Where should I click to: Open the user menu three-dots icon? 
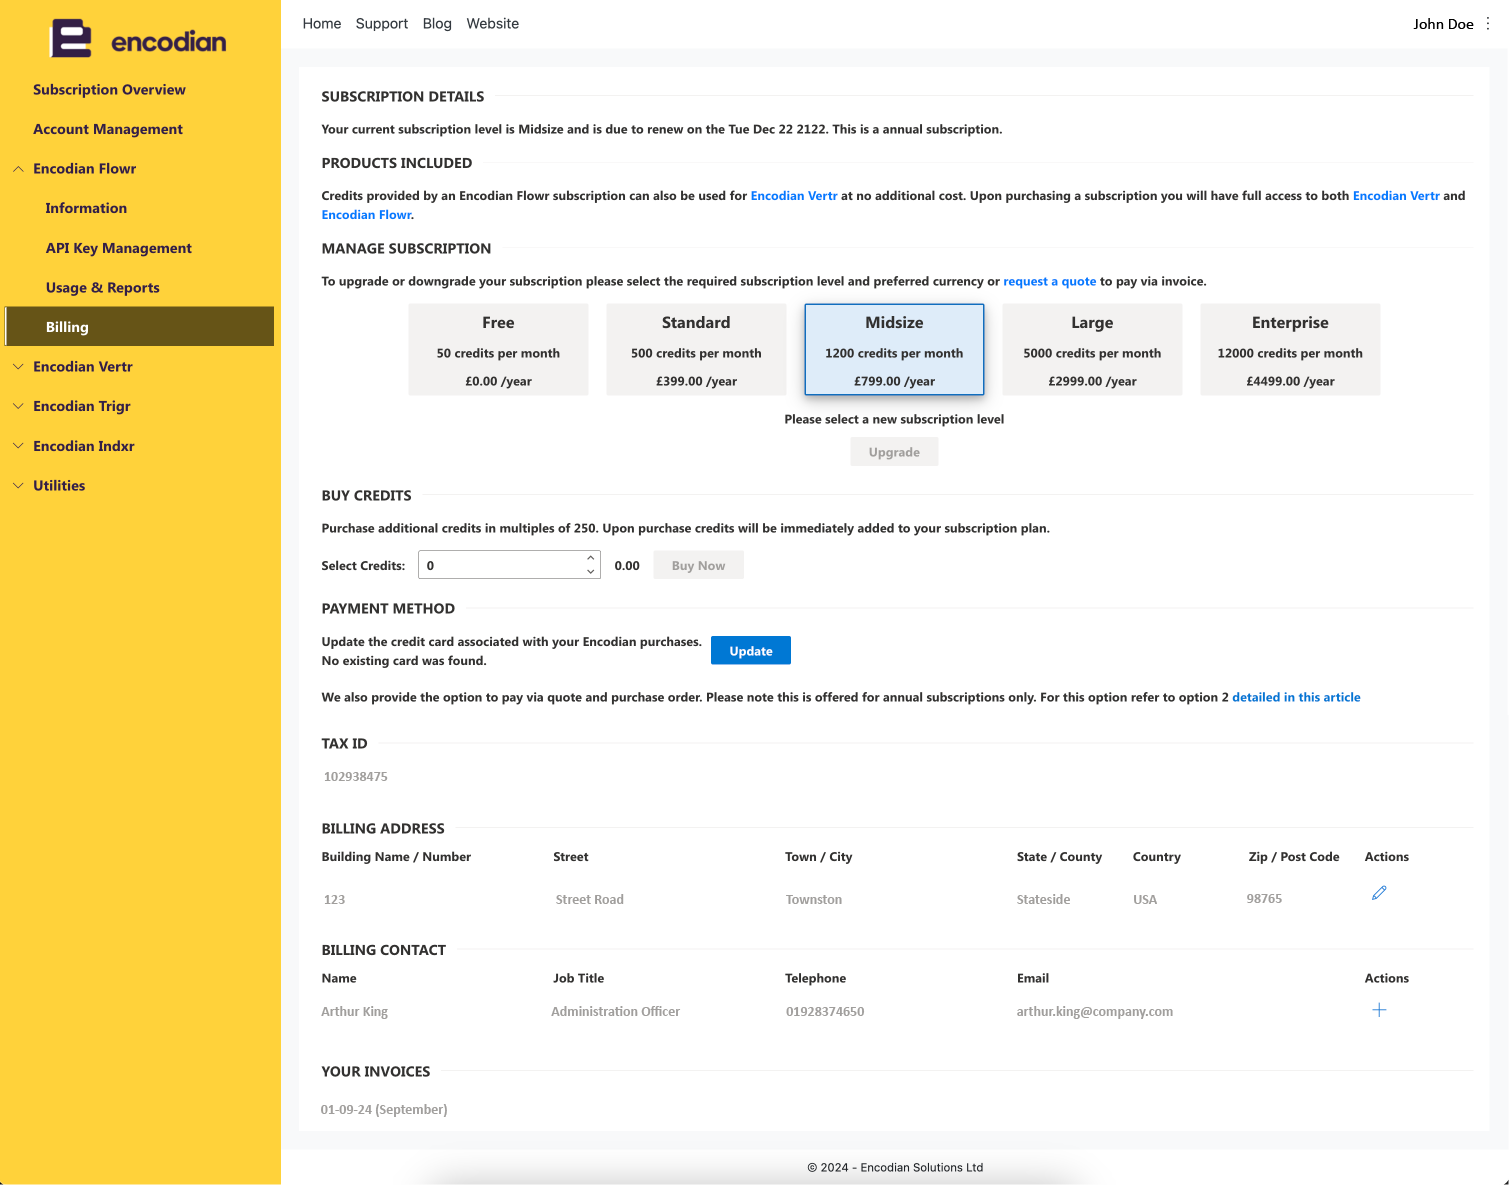click(x=1488, y=24)
